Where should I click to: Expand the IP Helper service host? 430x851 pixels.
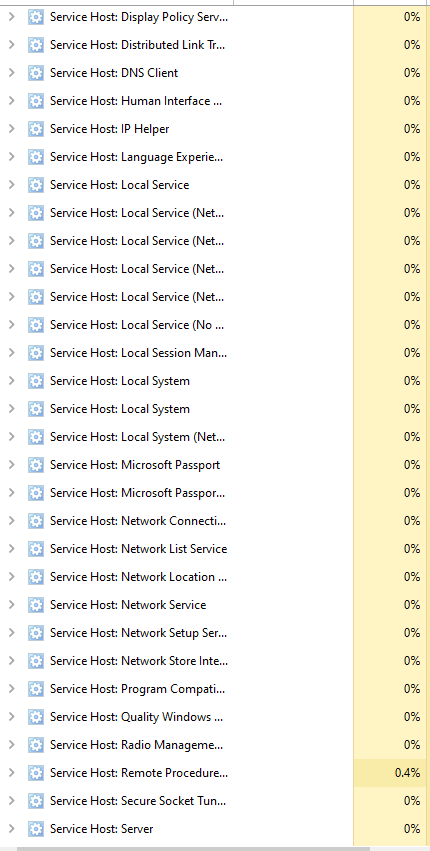click(11, 129)
